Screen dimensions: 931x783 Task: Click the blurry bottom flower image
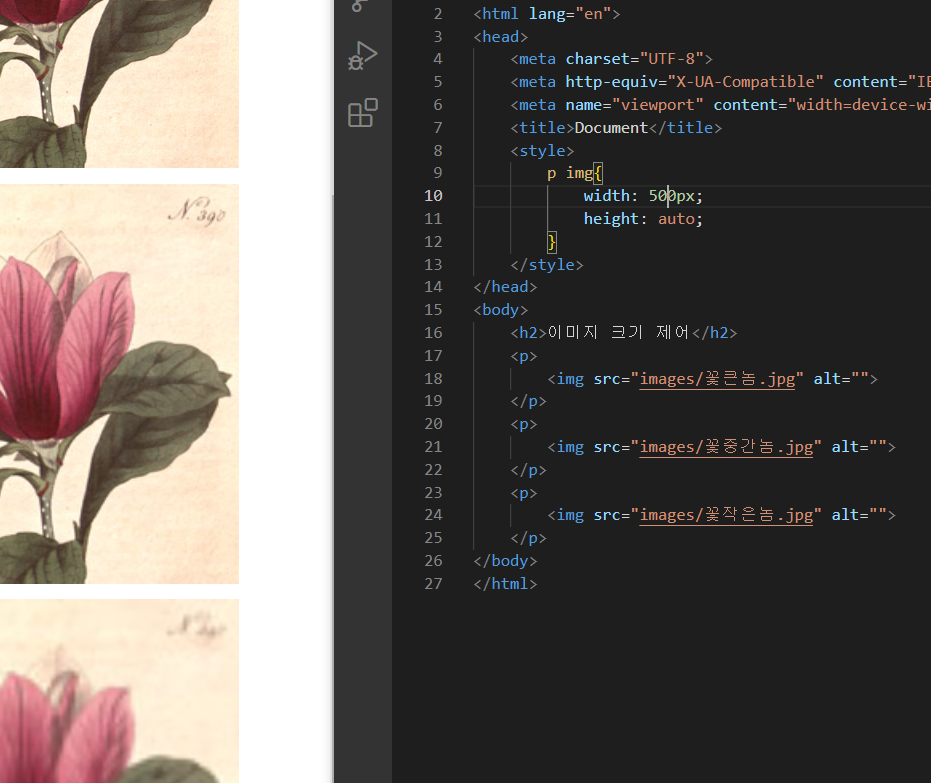click(x=119, y=691)
